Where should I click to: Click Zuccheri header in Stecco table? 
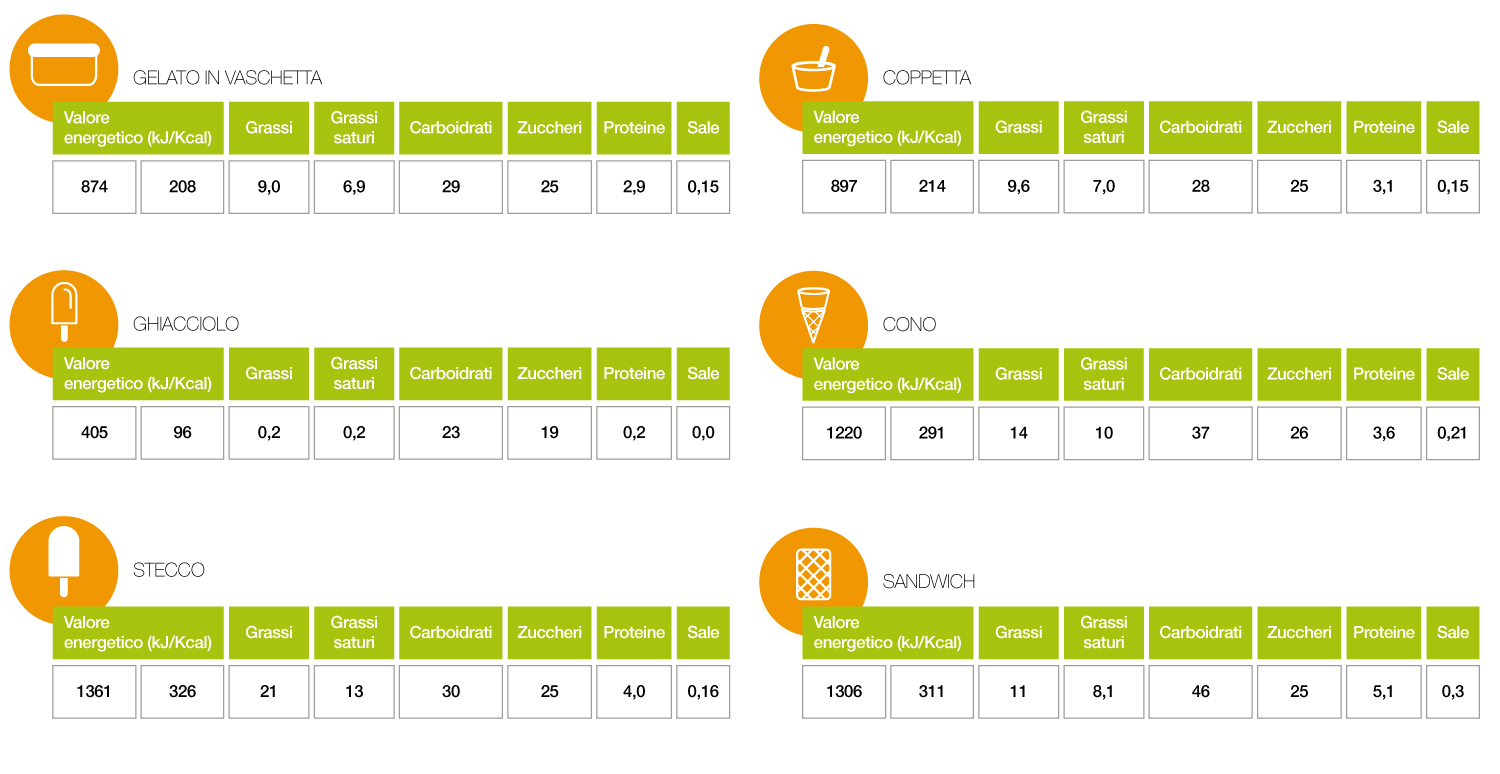click(549, 632)
